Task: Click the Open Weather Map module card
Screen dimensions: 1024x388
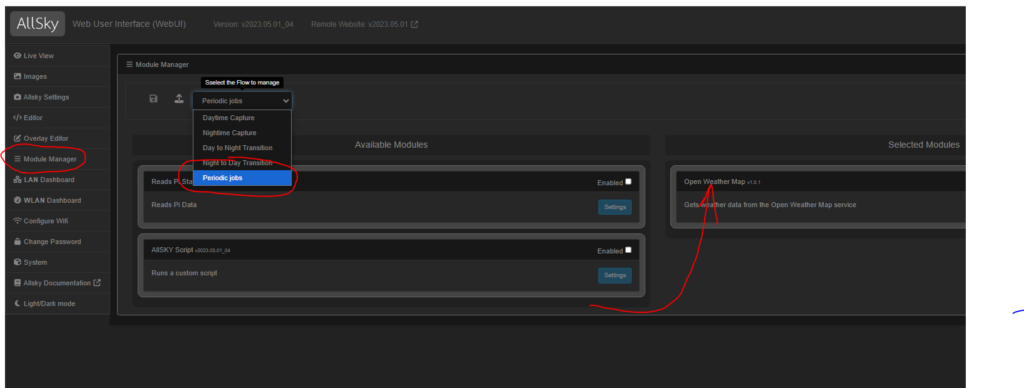Action: click(818, 197)
